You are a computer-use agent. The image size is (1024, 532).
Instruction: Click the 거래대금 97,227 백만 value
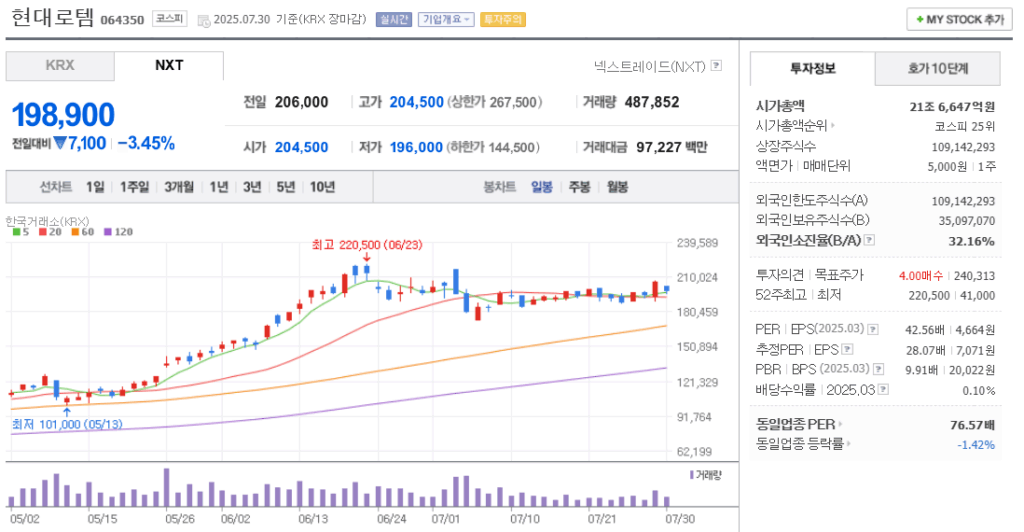click(x=672, y=148)
